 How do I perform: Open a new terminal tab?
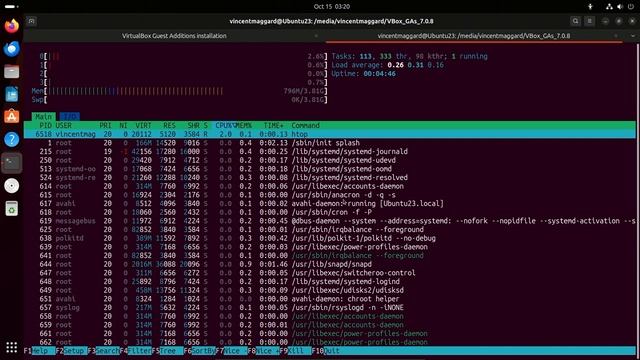click(x=31, y=21)
